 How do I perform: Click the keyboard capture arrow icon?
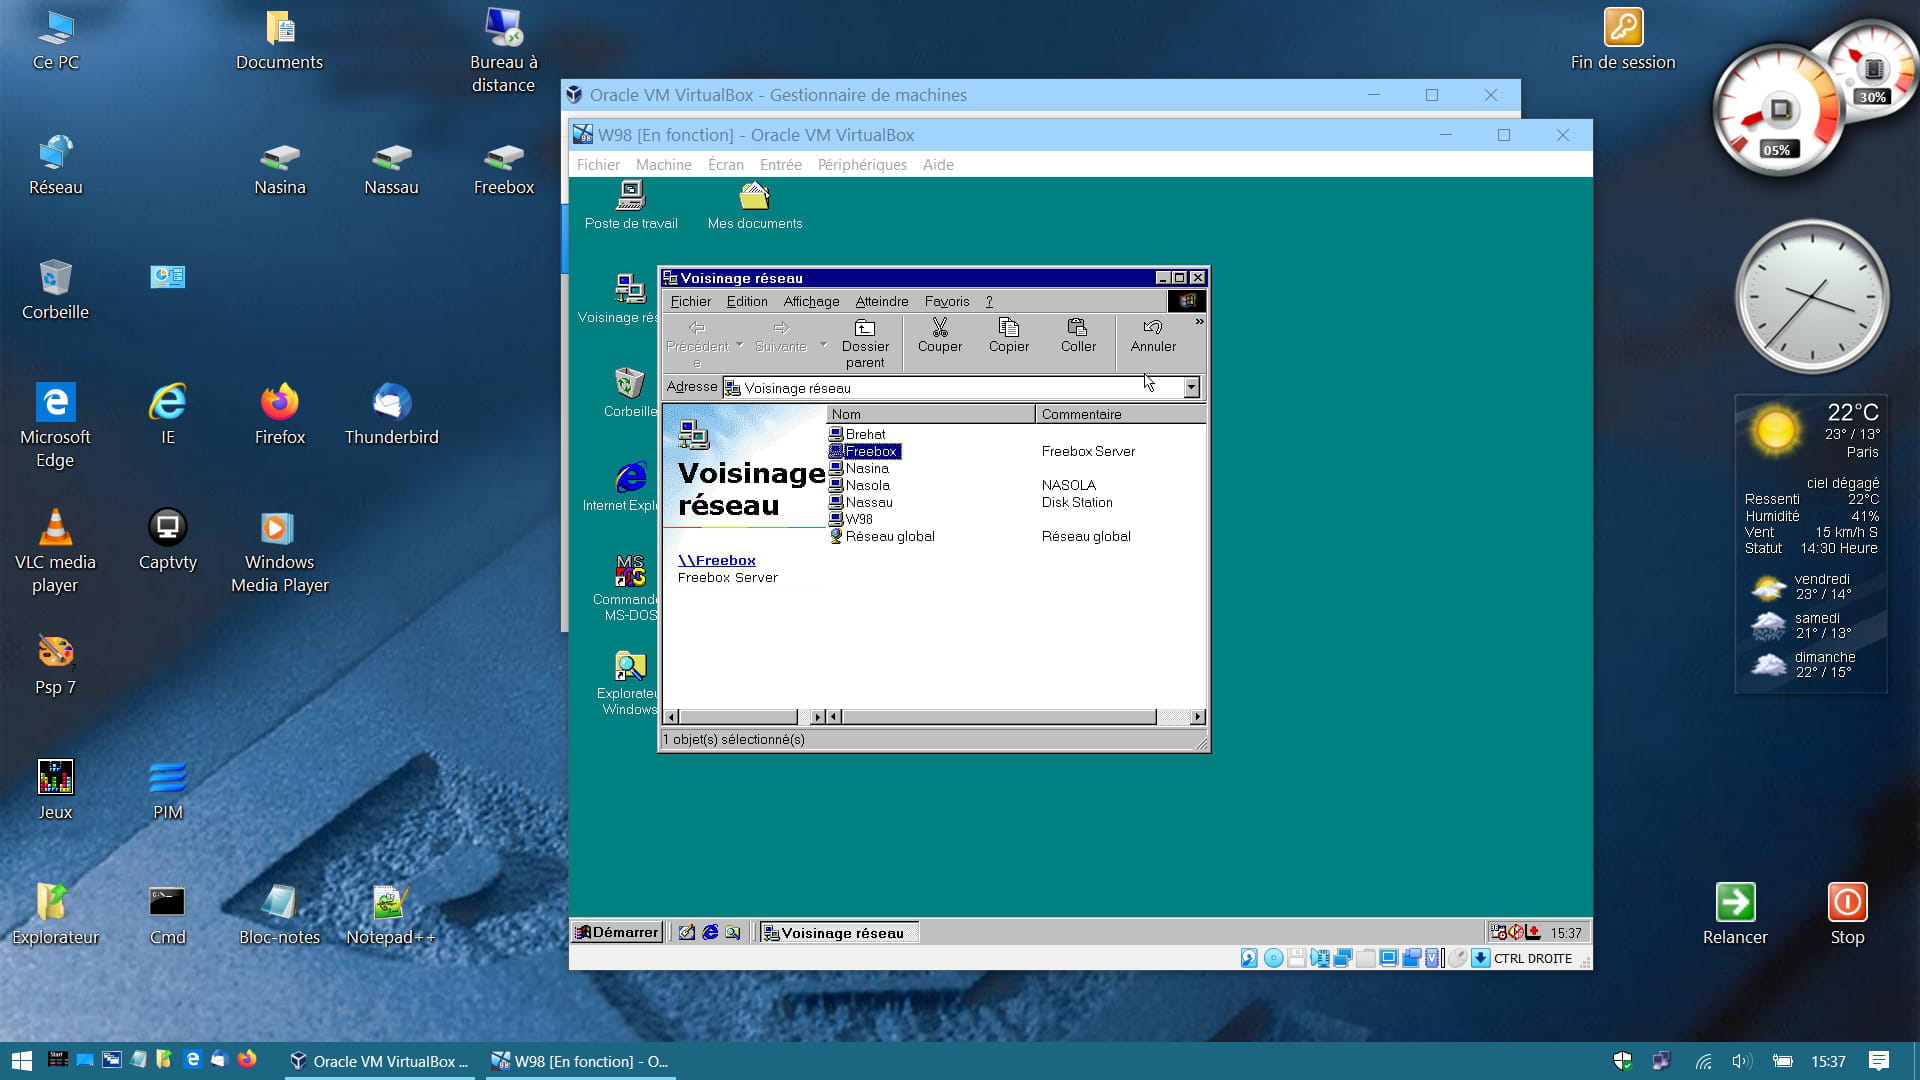(x=1480, y=958)
